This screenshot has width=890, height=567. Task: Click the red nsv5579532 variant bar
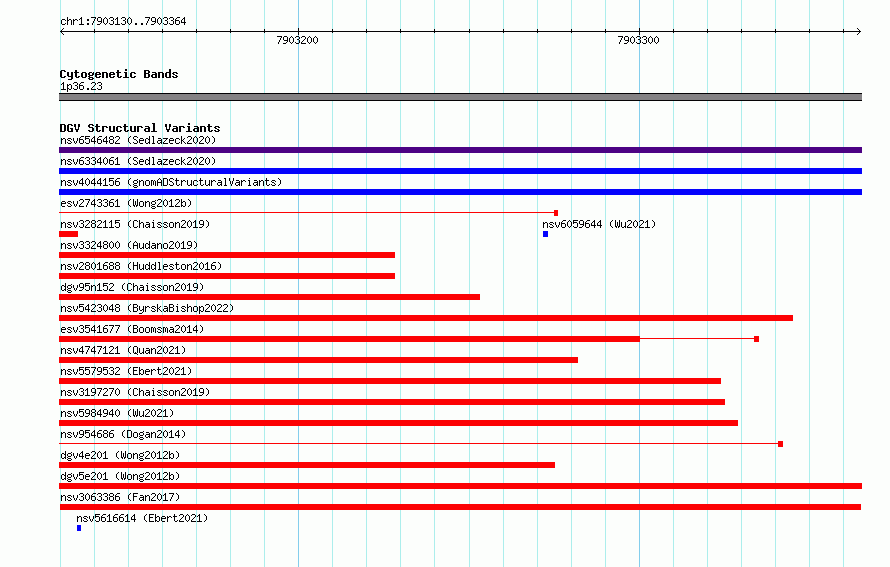(x=390, y=381)
